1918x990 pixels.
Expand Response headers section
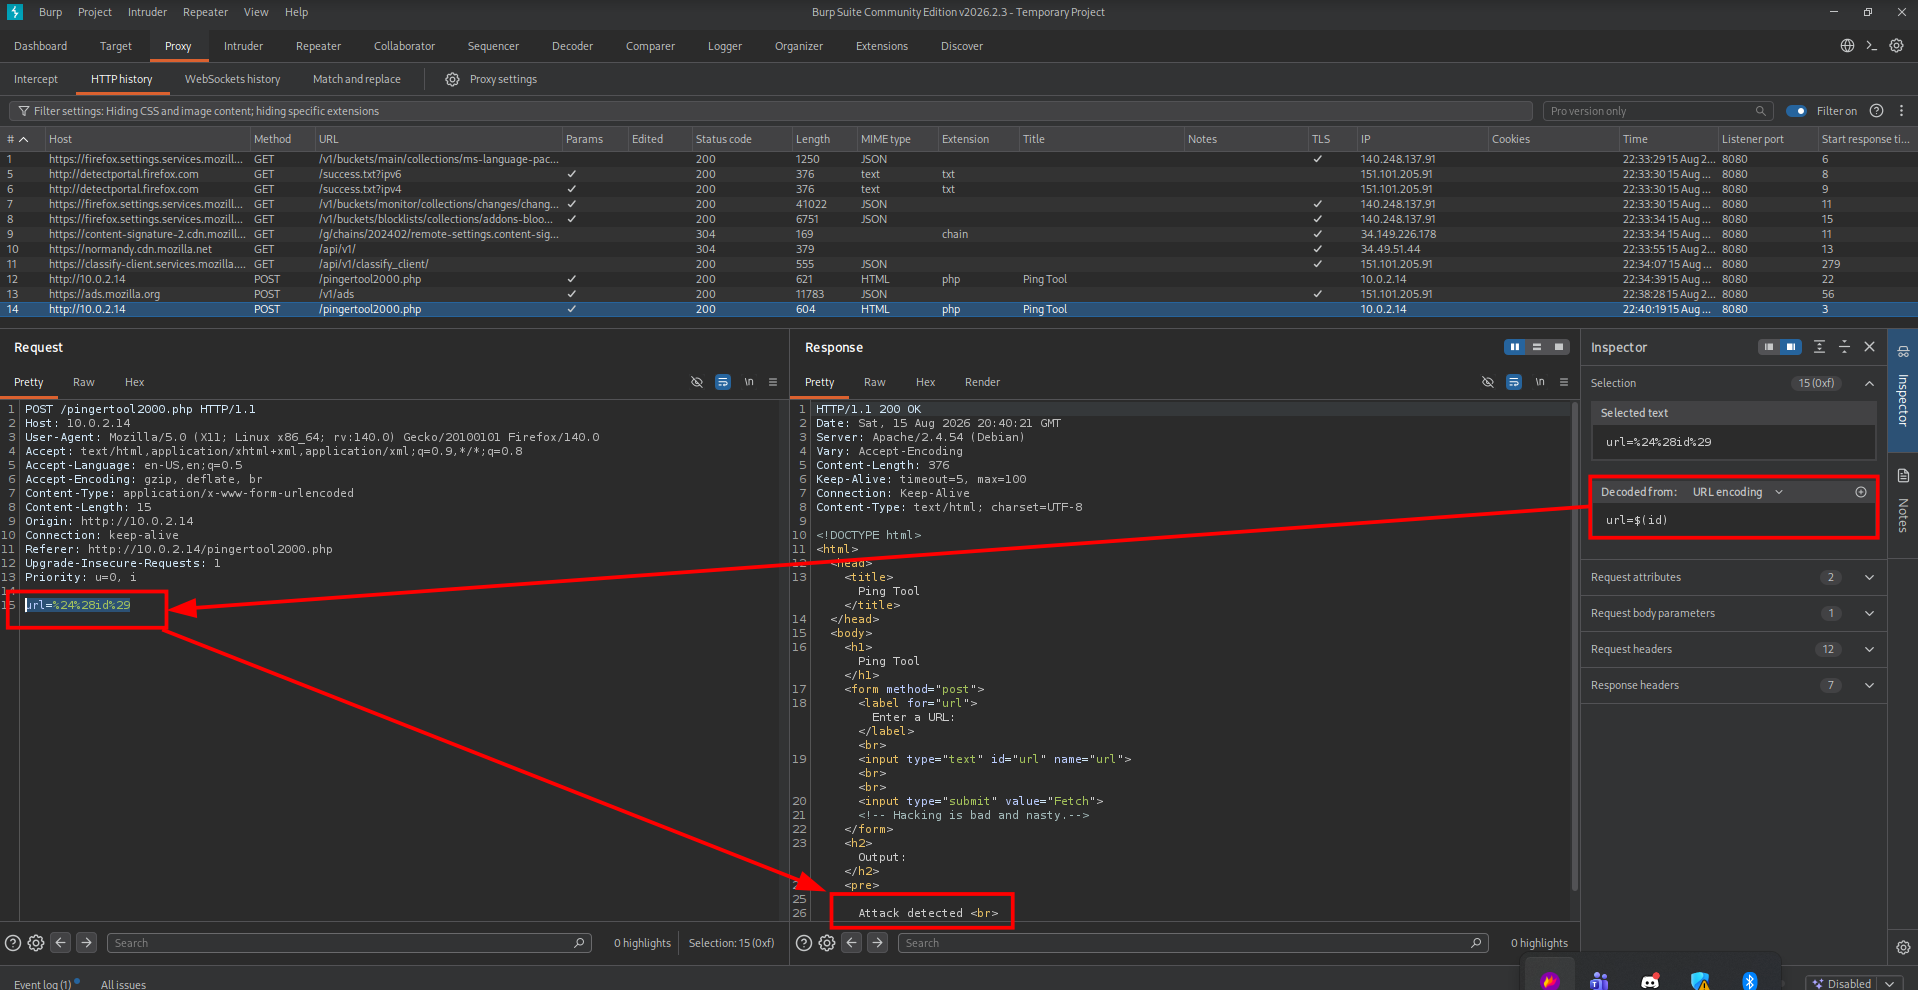coord(1869,685)
